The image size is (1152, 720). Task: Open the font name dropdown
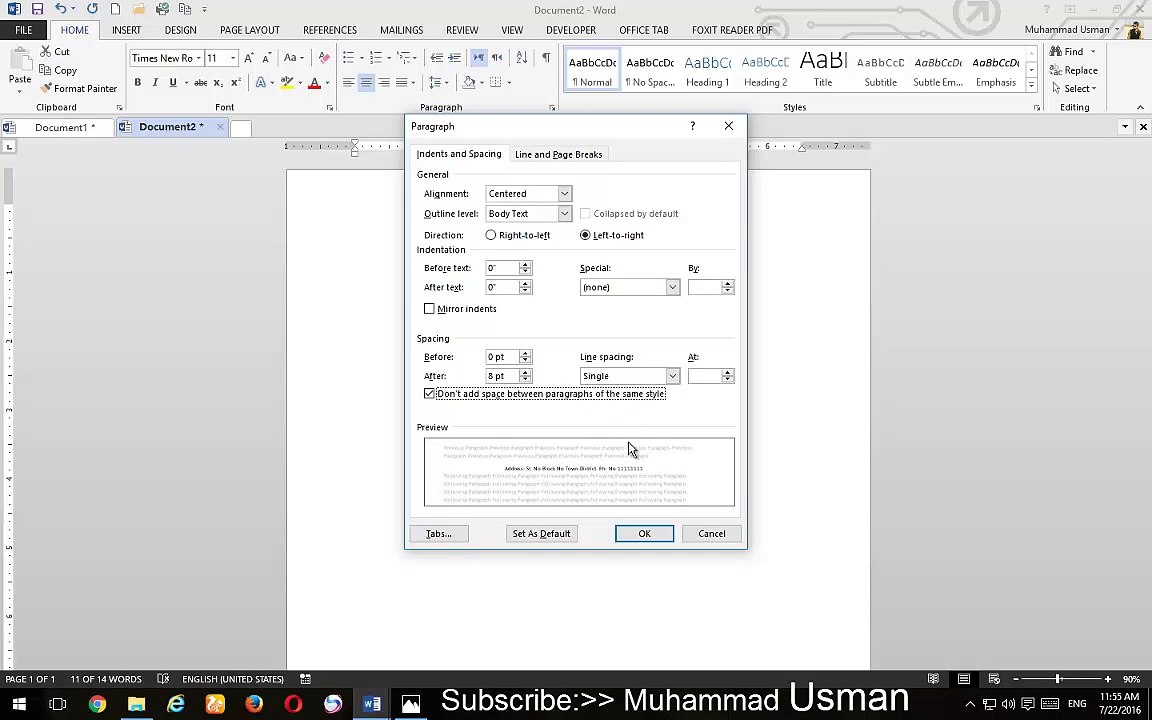(198, 58)
